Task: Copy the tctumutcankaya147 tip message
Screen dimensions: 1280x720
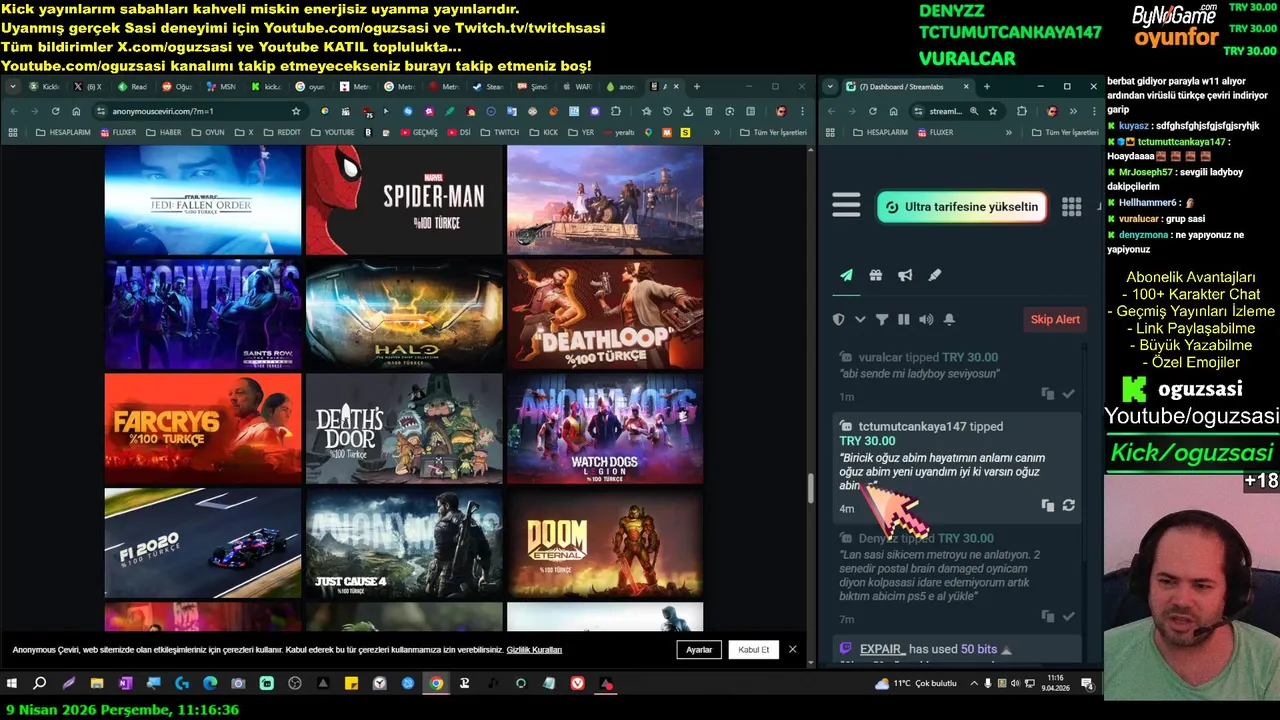Action: pyautogui.click(x=1047, y=506)
